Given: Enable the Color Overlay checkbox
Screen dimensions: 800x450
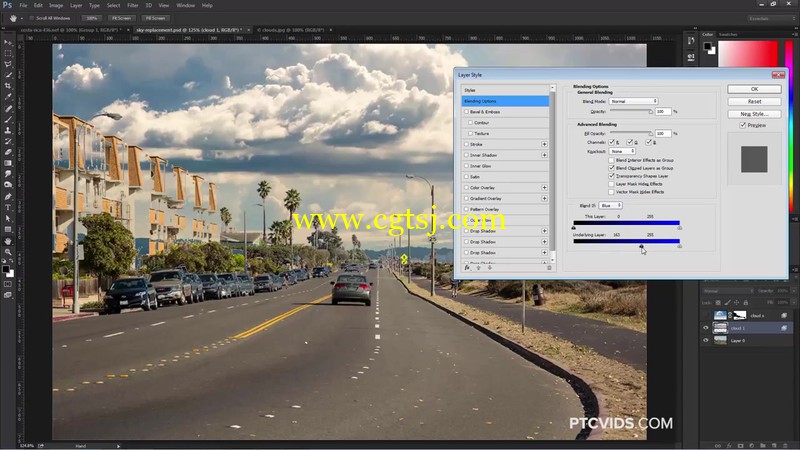Looking at the screenshot, I should tap(466, 188).
